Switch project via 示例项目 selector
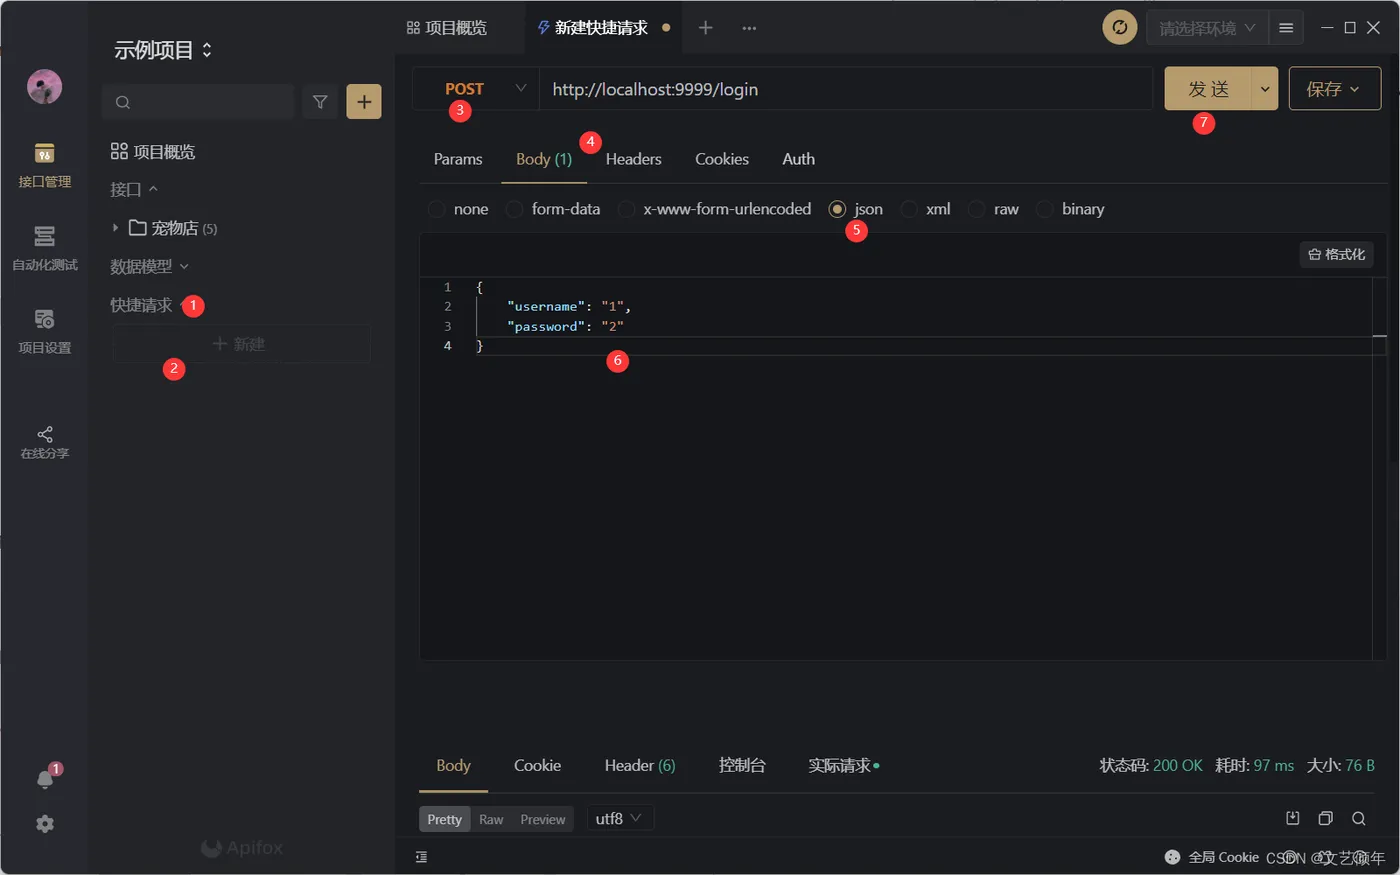The image size is (1400, 875). [x=164, y=50]
